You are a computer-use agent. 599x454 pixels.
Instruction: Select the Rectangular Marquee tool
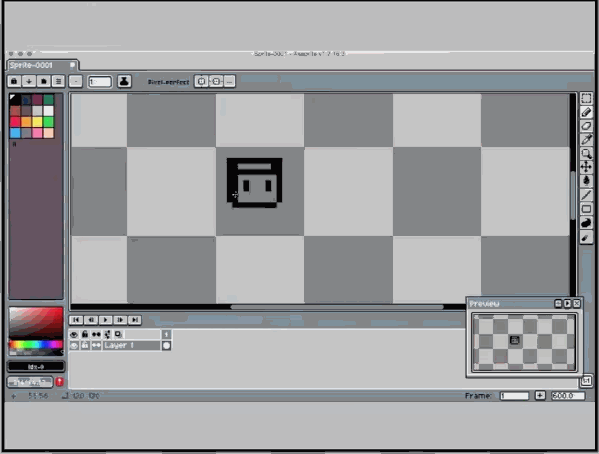[x=586, y=98]
